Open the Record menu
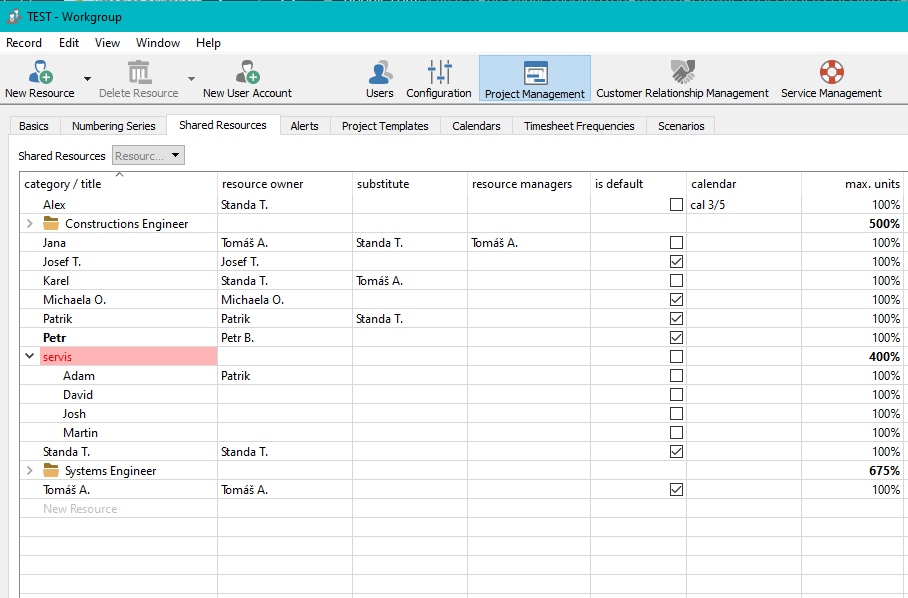This screenshot has height=598, width=908. click(24, 43)
